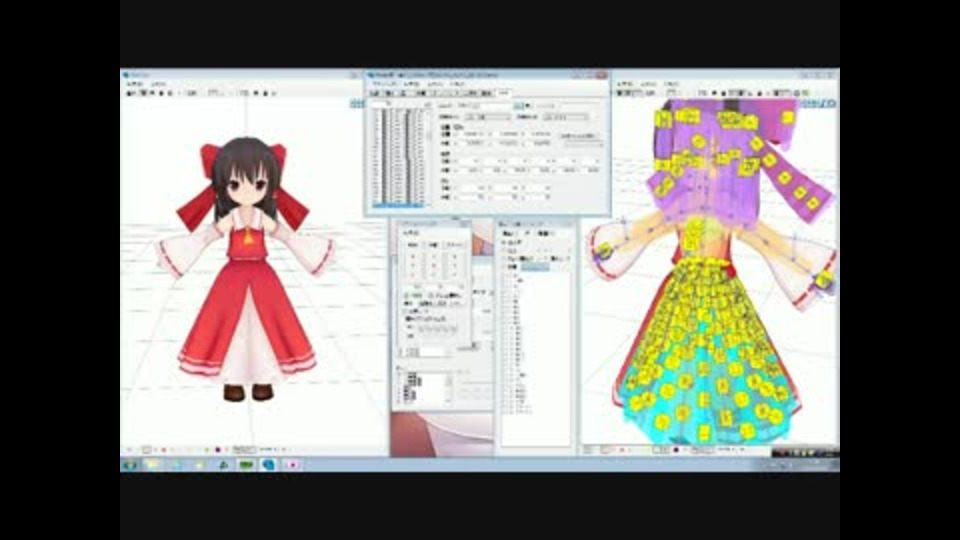Screen dimensions: 960x540
Task: Open the Edit menu in PMX editor window
Action: click(x=411, y=83)
